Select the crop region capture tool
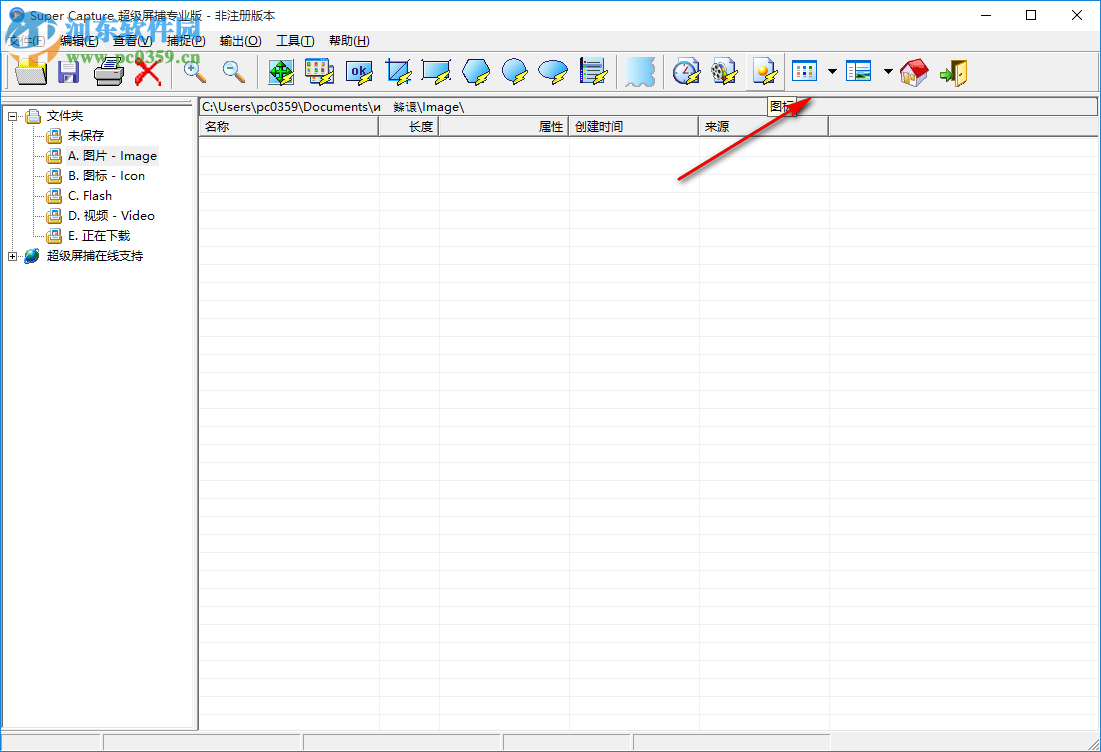Image resolution: width=1101 pixels, height=752 pixels. coord(398,72)
